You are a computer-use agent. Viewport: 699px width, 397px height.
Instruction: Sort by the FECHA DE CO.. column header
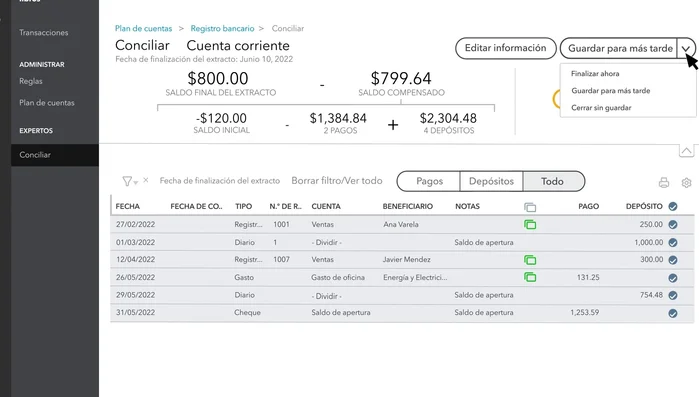pyautogui.click(x=196, y=206)
